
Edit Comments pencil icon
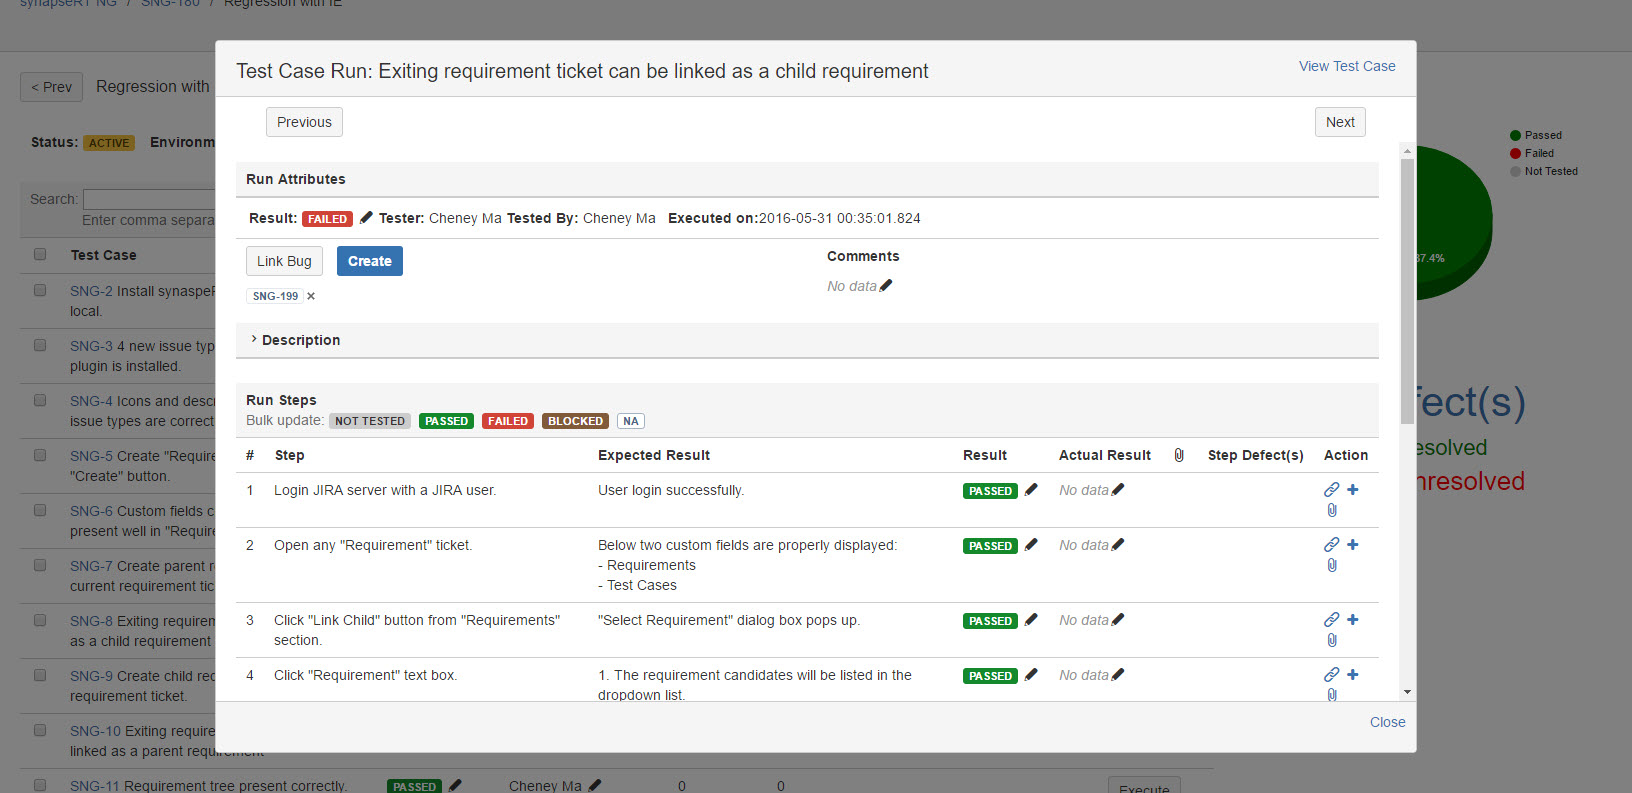886,285
